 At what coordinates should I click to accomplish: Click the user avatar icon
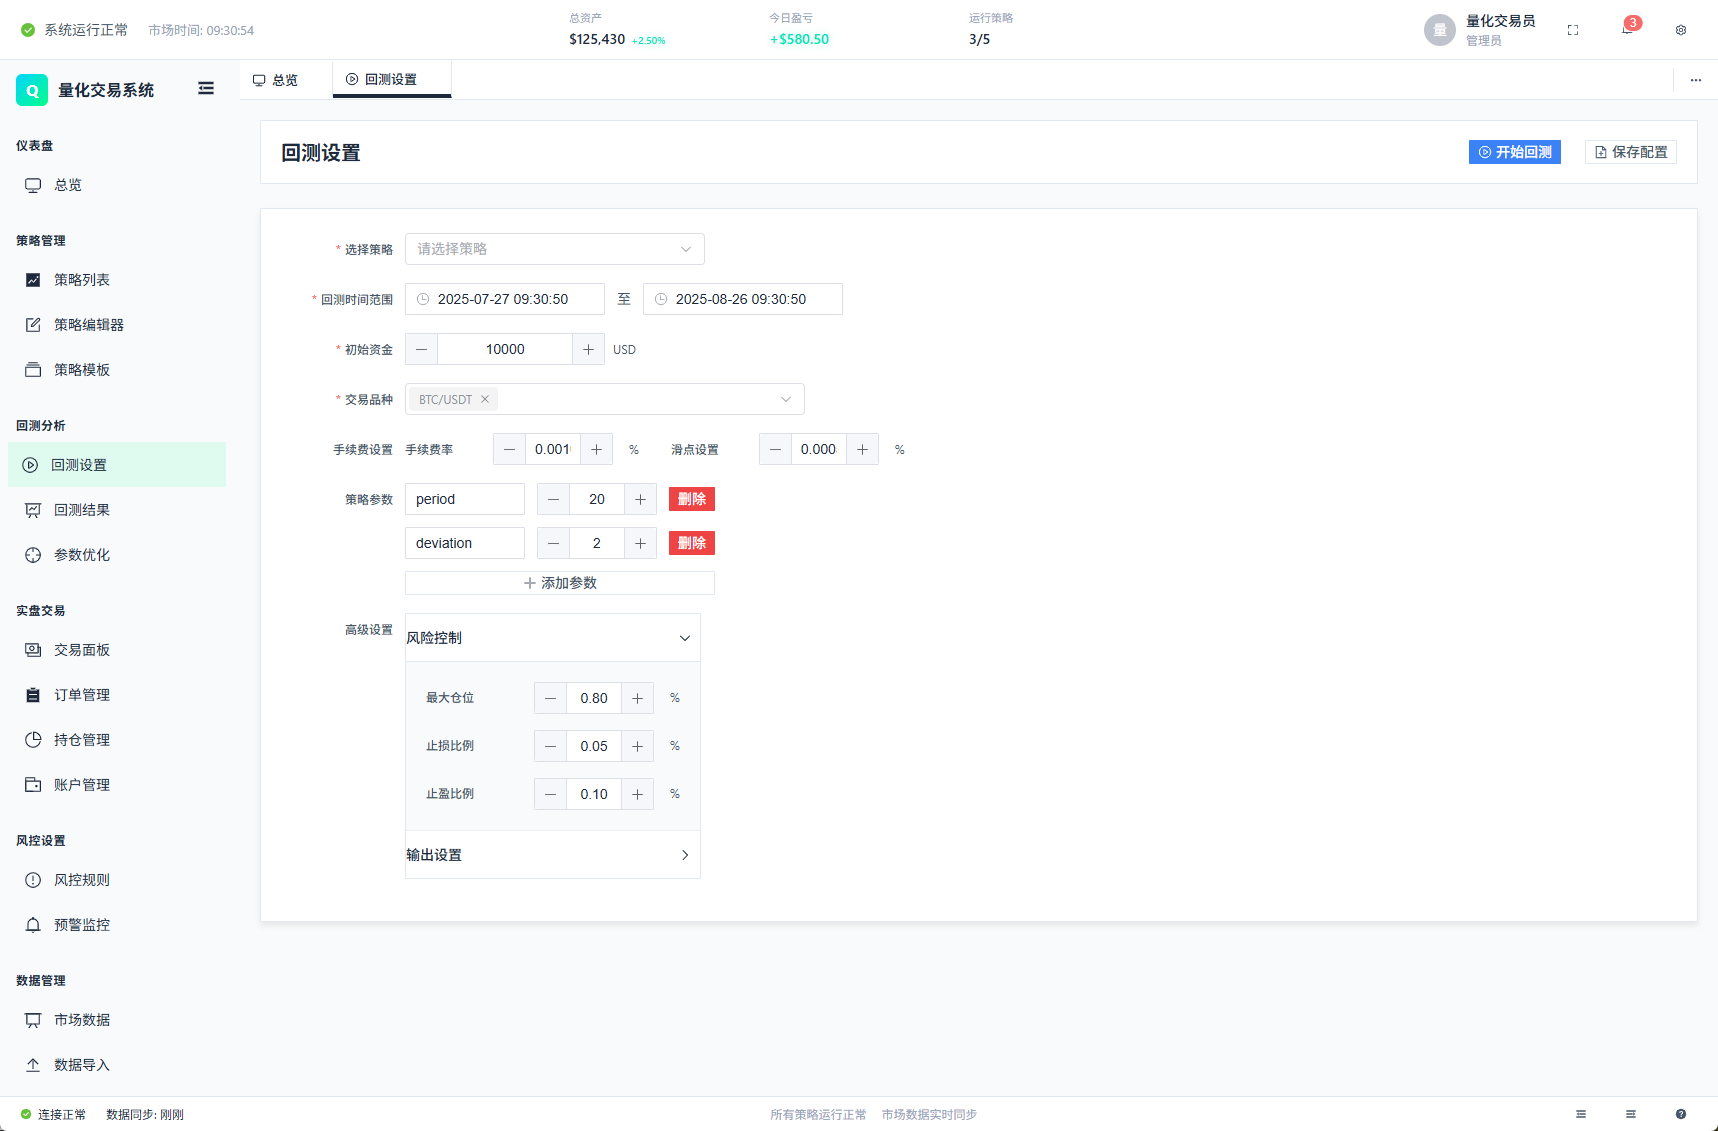pos(1440,30)
